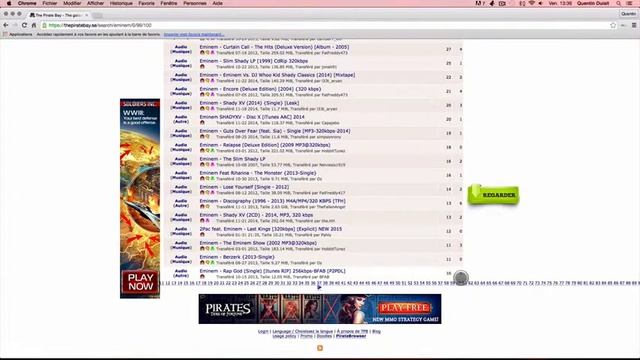Open Spotlight search in the menu bar
The height and width of the screenshot is (360, 640).
tap(619, 3)
